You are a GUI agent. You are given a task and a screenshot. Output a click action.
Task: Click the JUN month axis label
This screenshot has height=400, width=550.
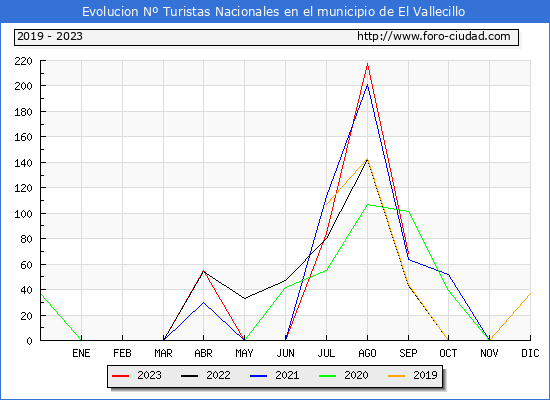[x=286, y=353]
